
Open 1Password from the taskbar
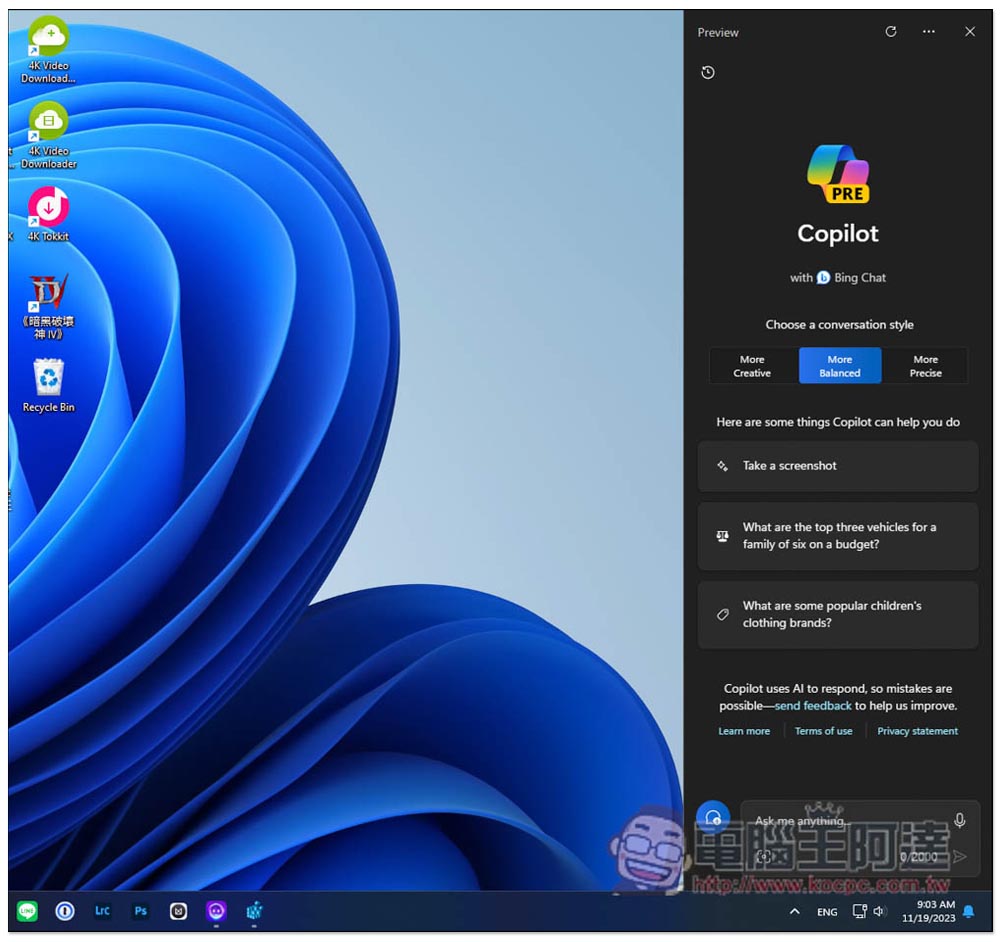tap(64, 911)
